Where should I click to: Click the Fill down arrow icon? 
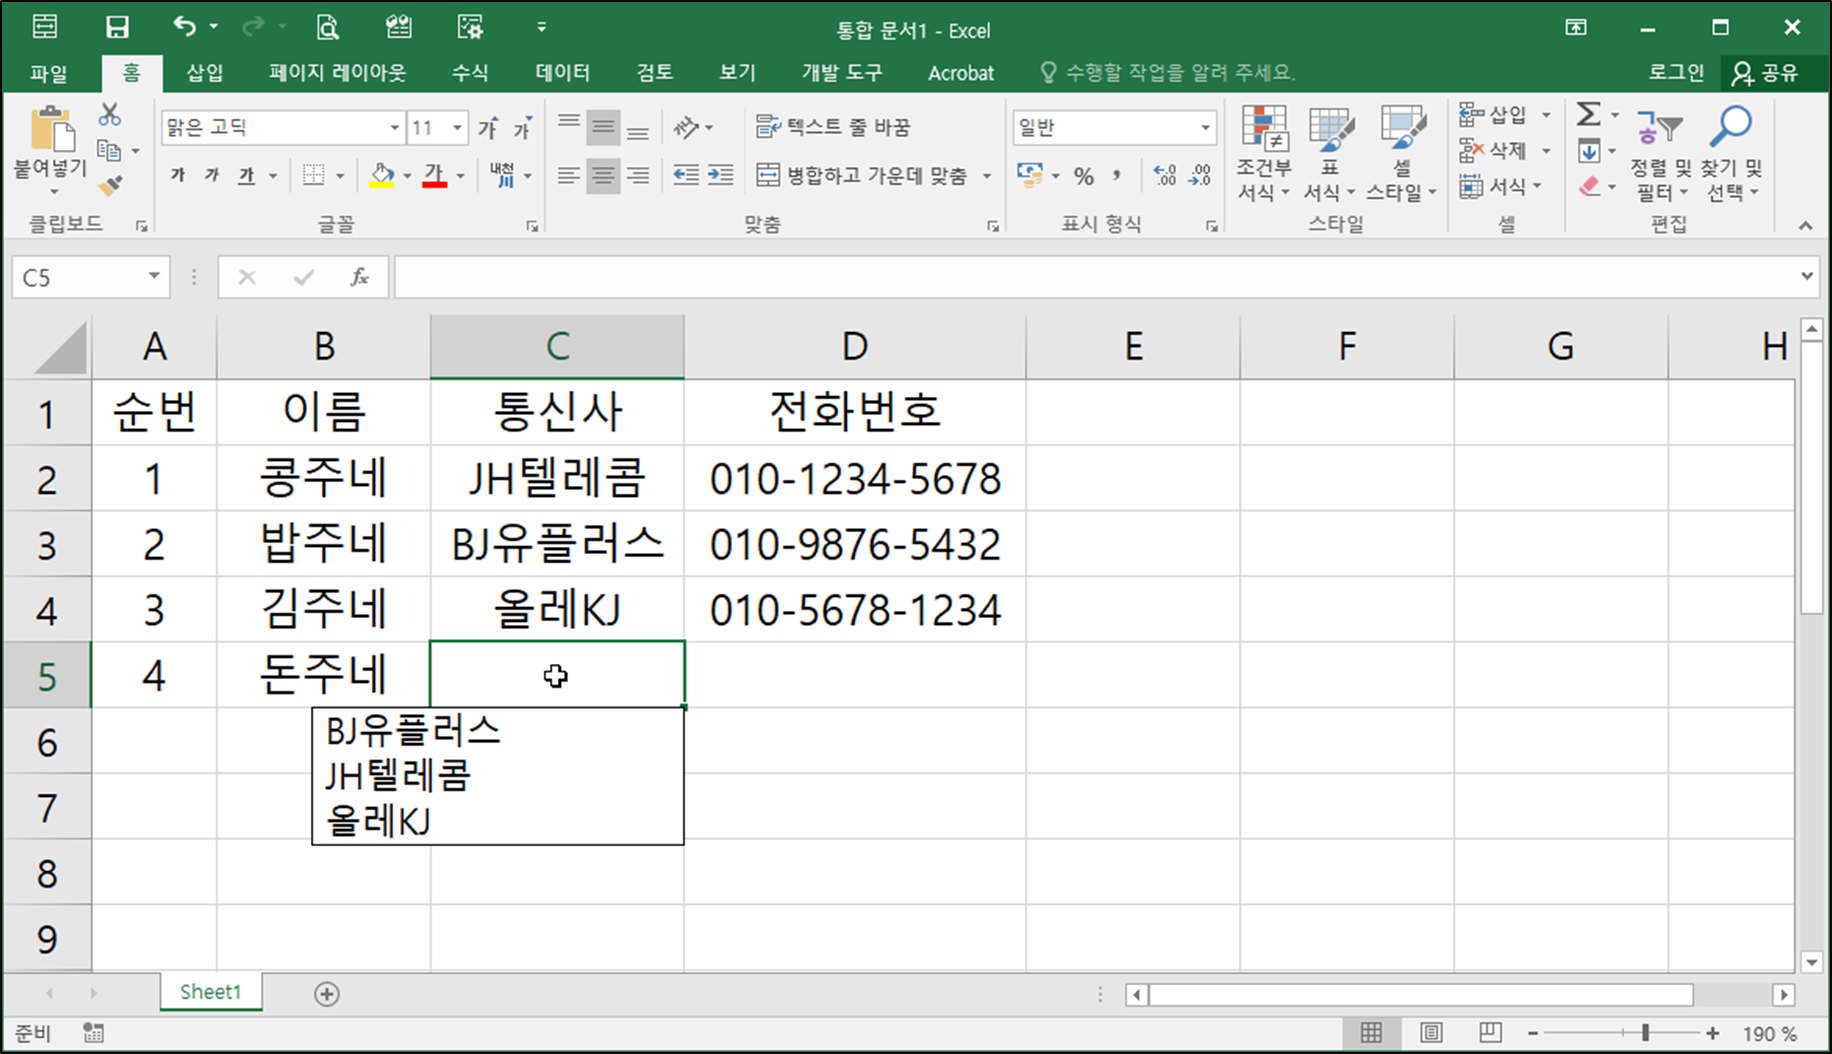[x=1588, y=151]
